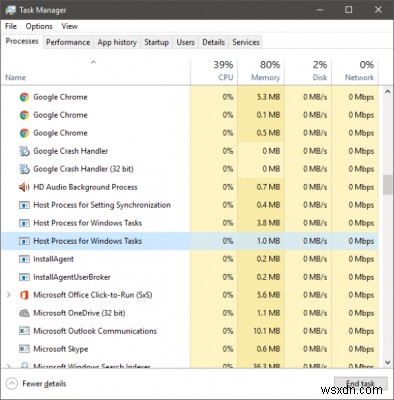This screenshot has height=400, width=394.
Task: Select the Processes tab
Action: [x=22, y=41]
